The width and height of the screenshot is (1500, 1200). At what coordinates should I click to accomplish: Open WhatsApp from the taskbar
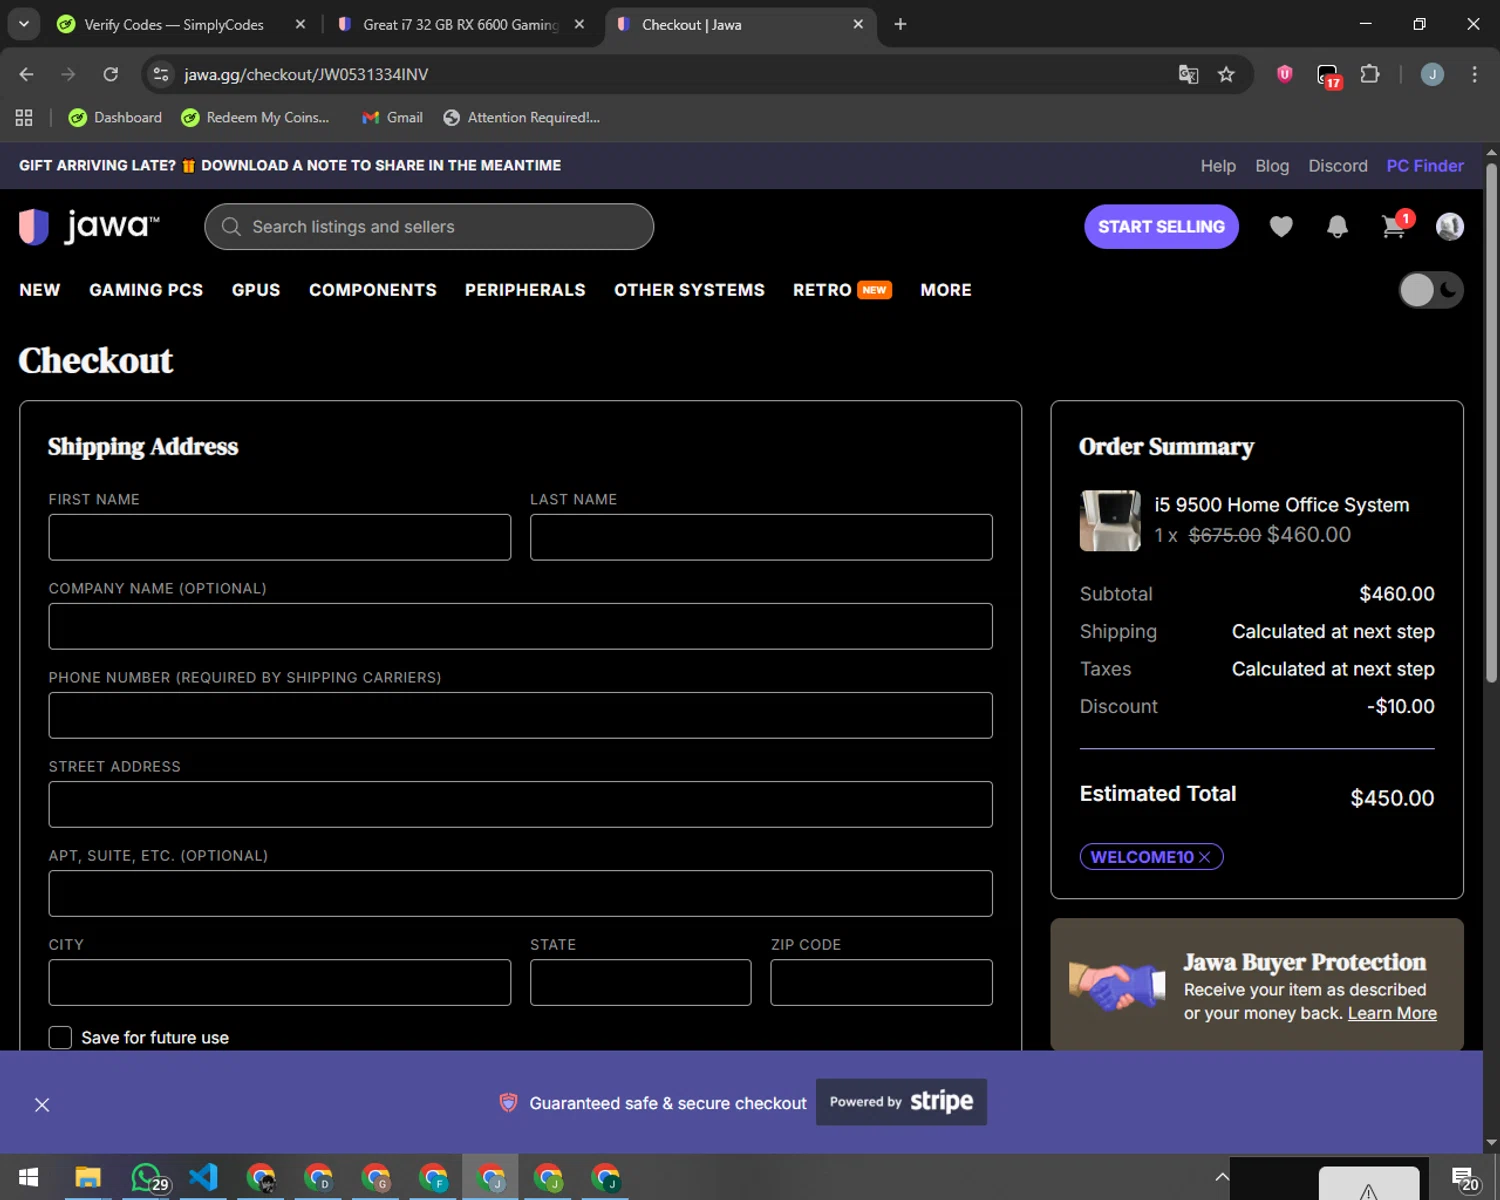click(x=148, y=1178)
